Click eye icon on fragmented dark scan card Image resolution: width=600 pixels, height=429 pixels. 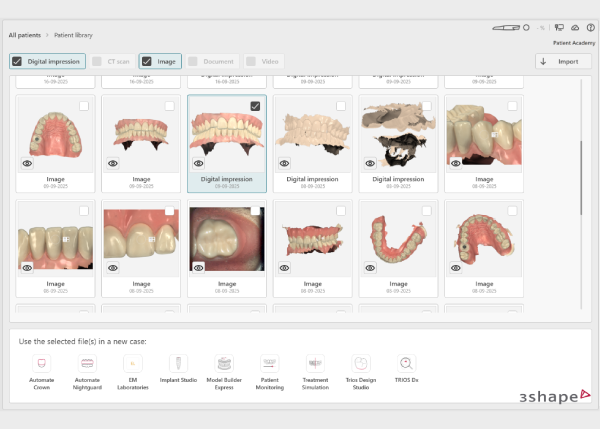tap(370, 163)
